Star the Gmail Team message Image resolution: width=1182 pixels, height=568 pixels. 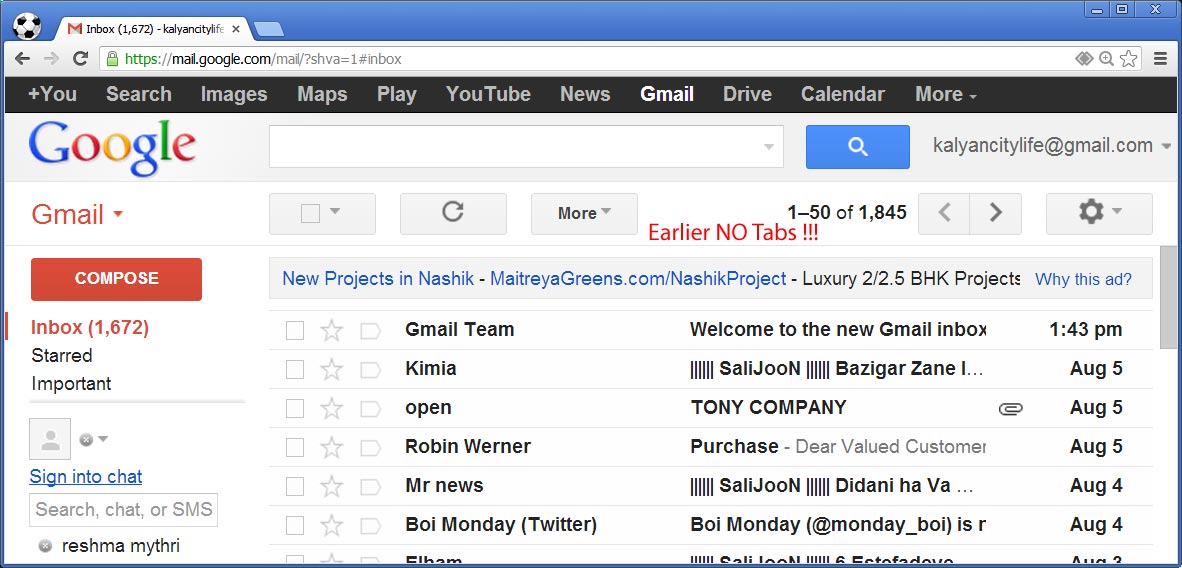[332, 330]
